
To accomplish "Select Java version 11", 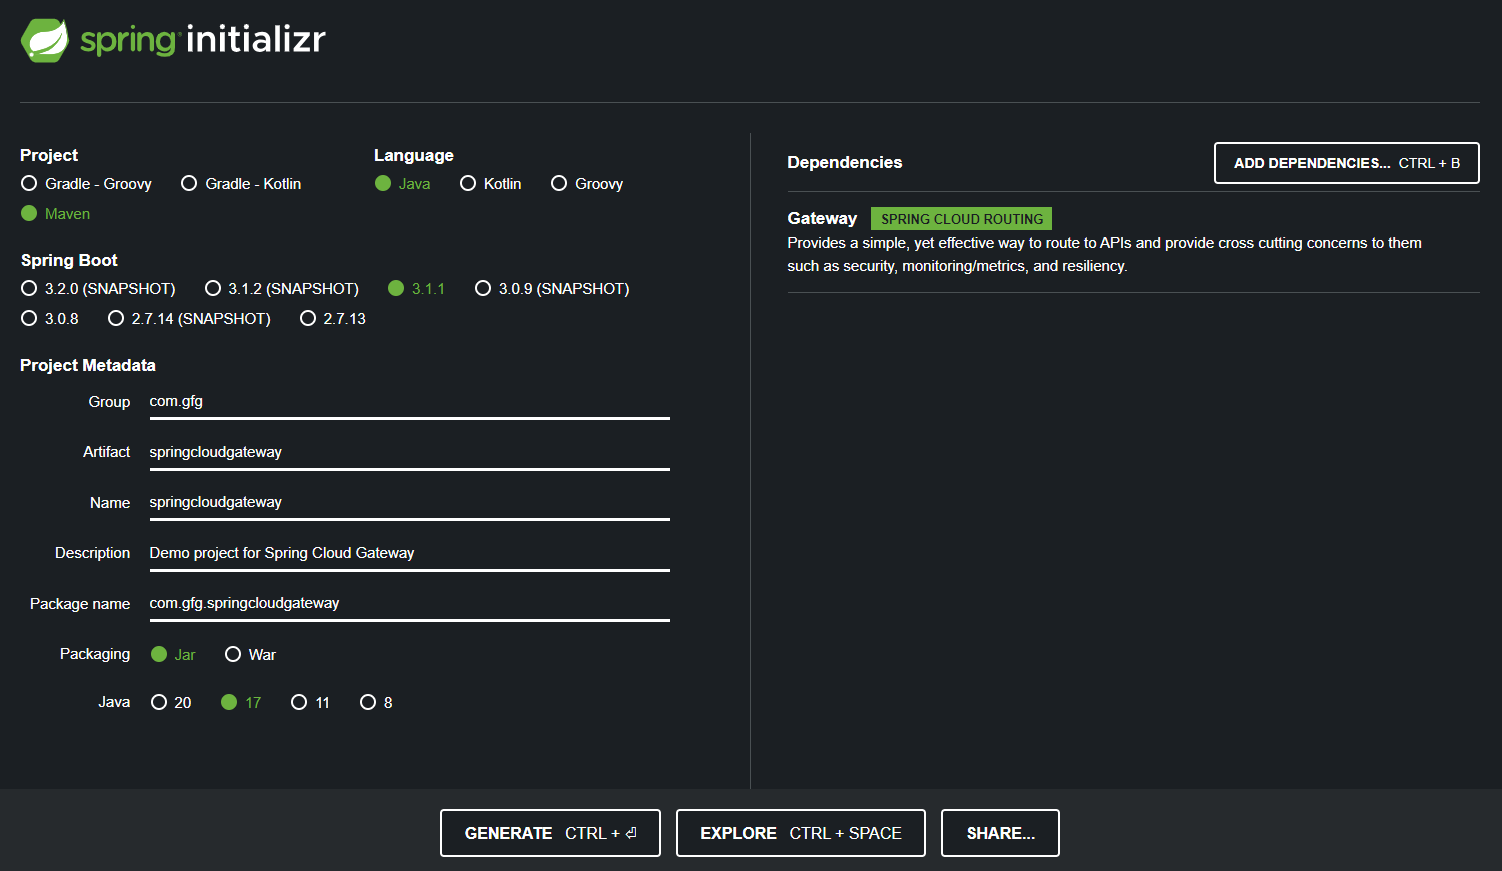I will [310, 703].
